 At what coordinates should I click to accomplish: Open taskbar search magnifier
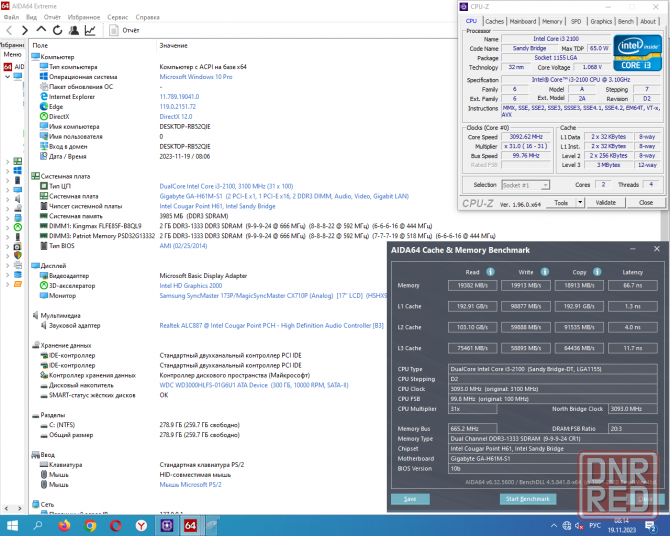[38, 525]
